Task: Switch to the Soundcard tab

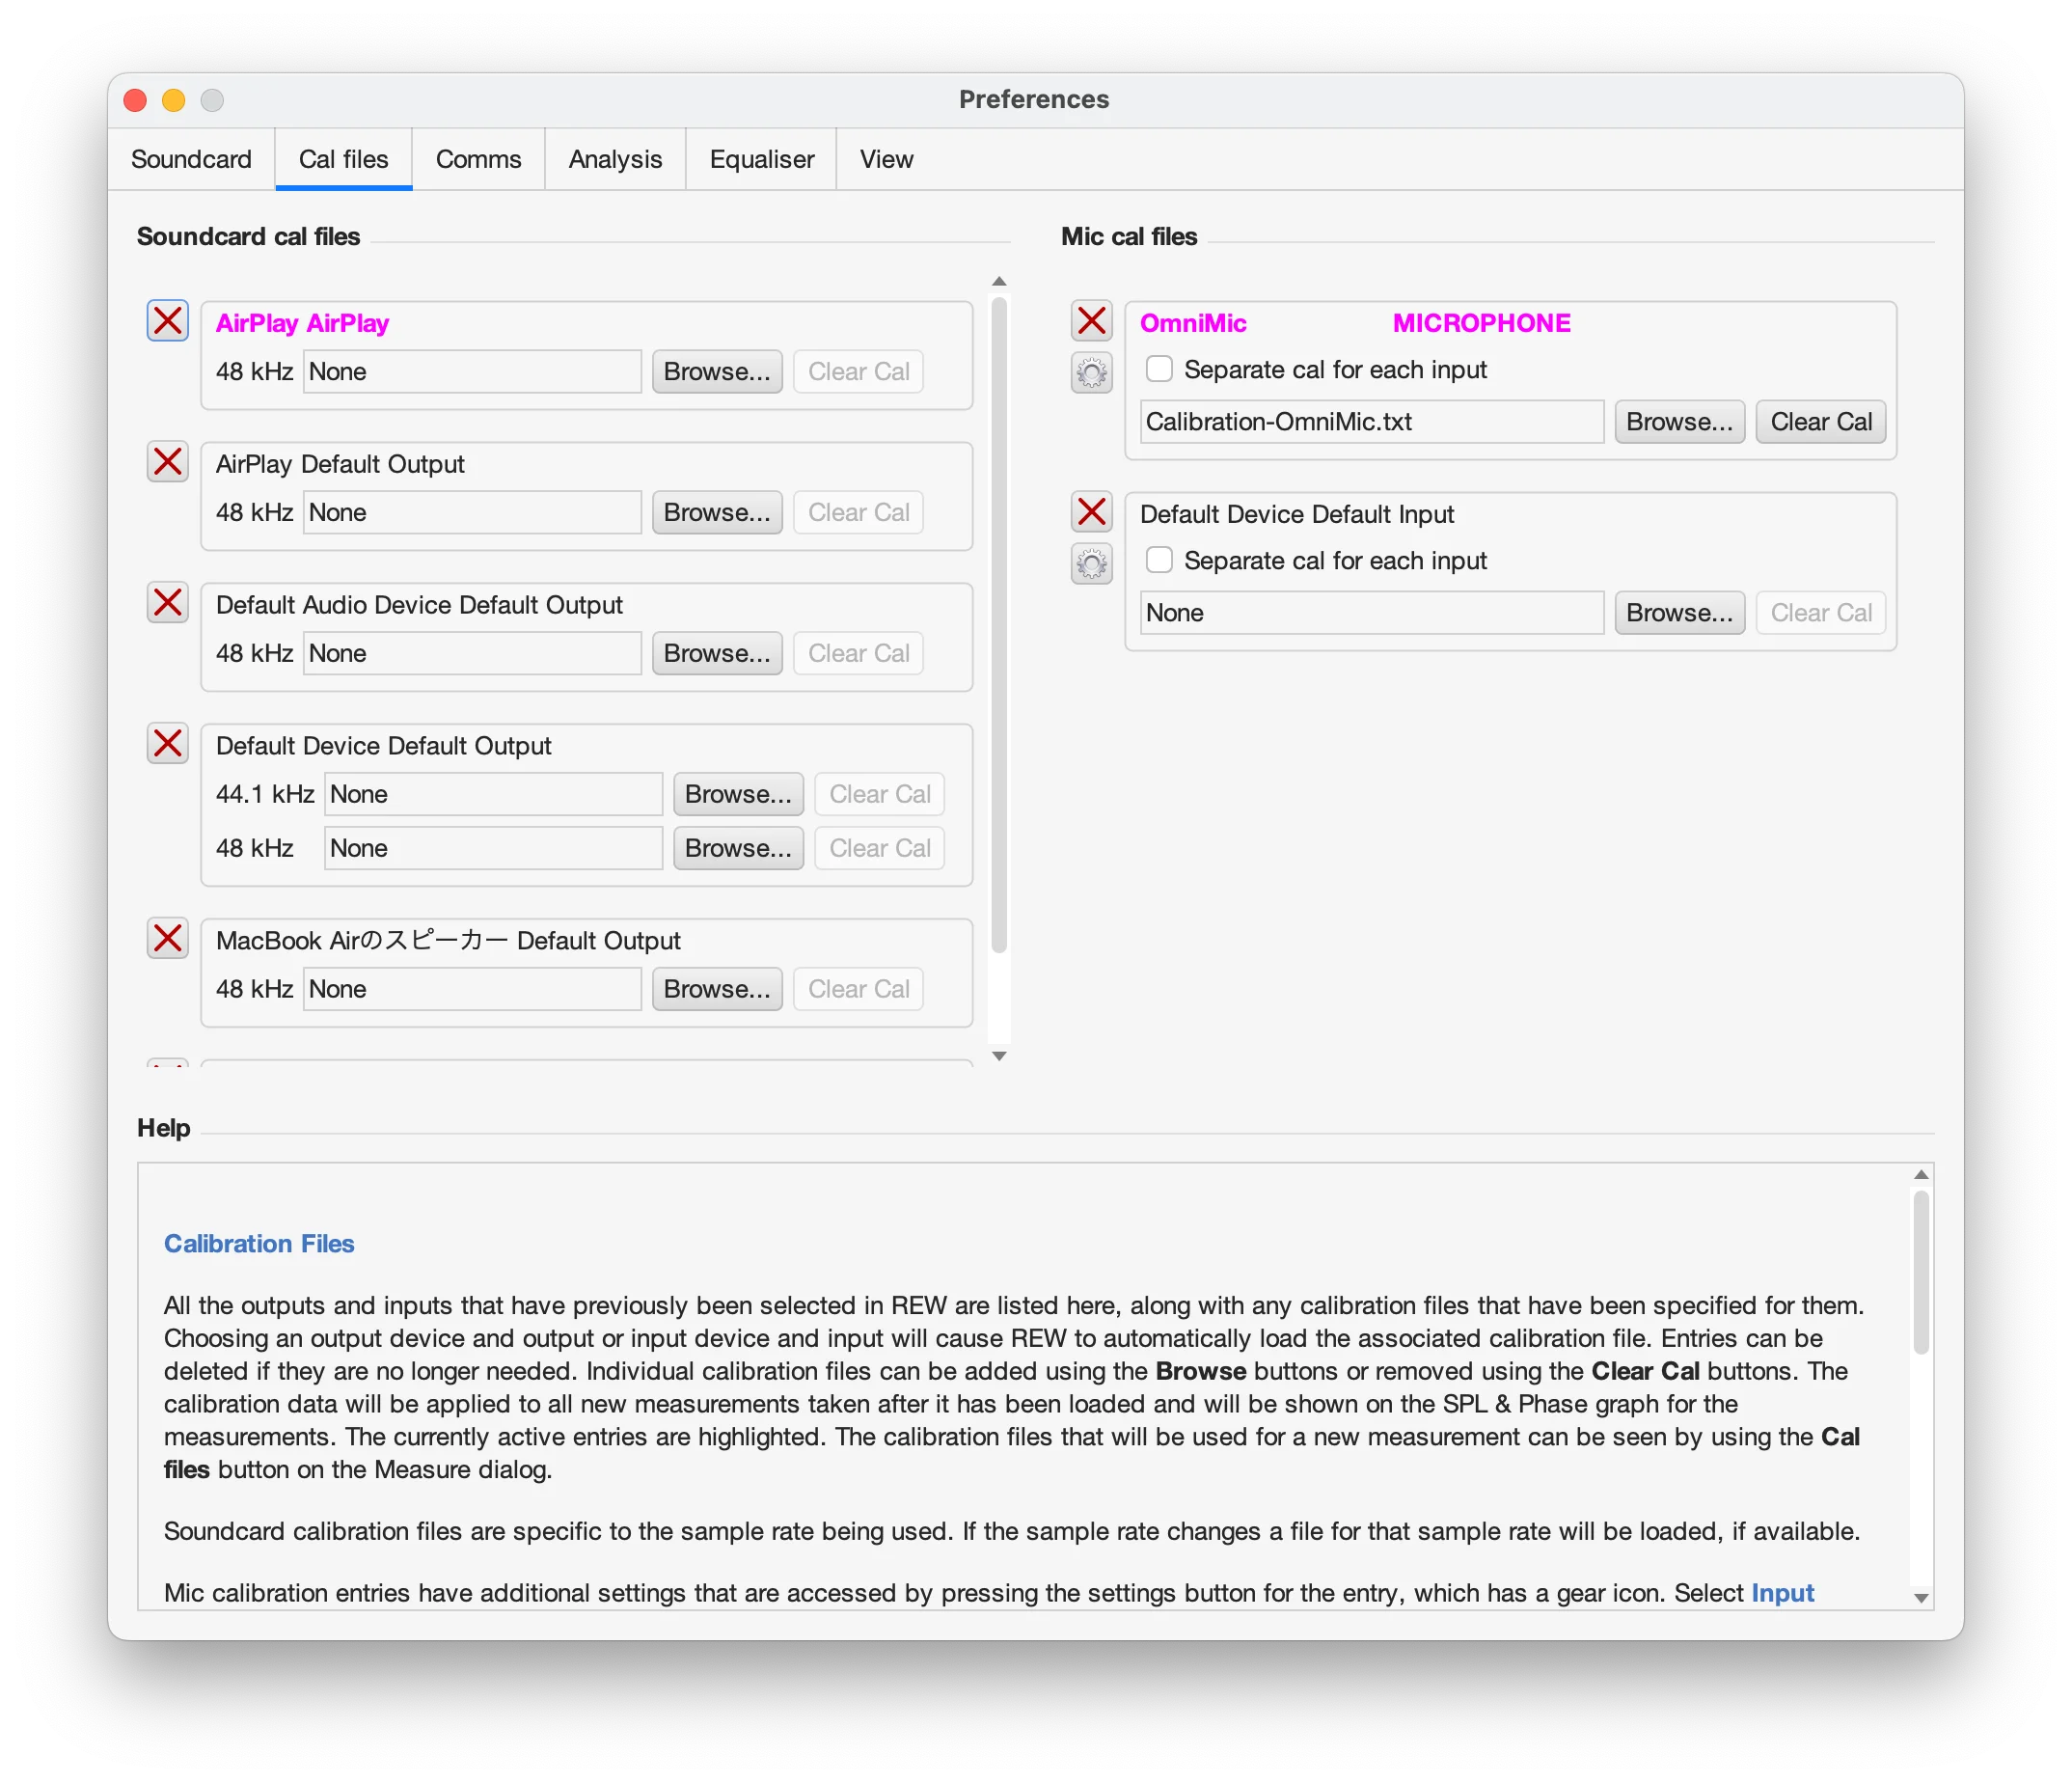Action: point(191,159)
